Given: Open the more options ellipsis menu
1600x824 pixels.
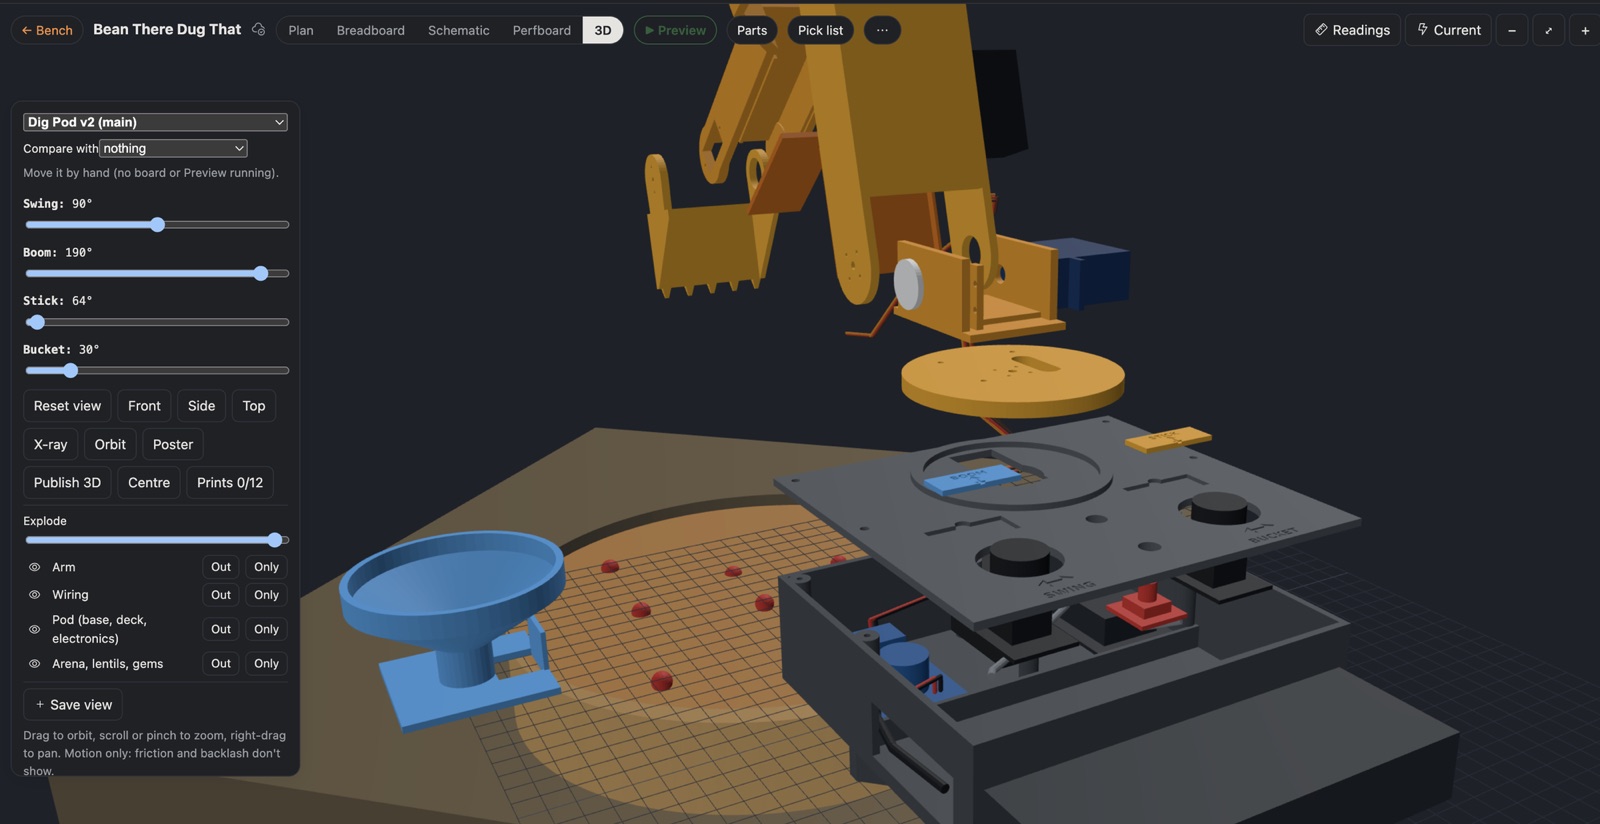Looking at the screenshot, I should [x=882, y=30].
